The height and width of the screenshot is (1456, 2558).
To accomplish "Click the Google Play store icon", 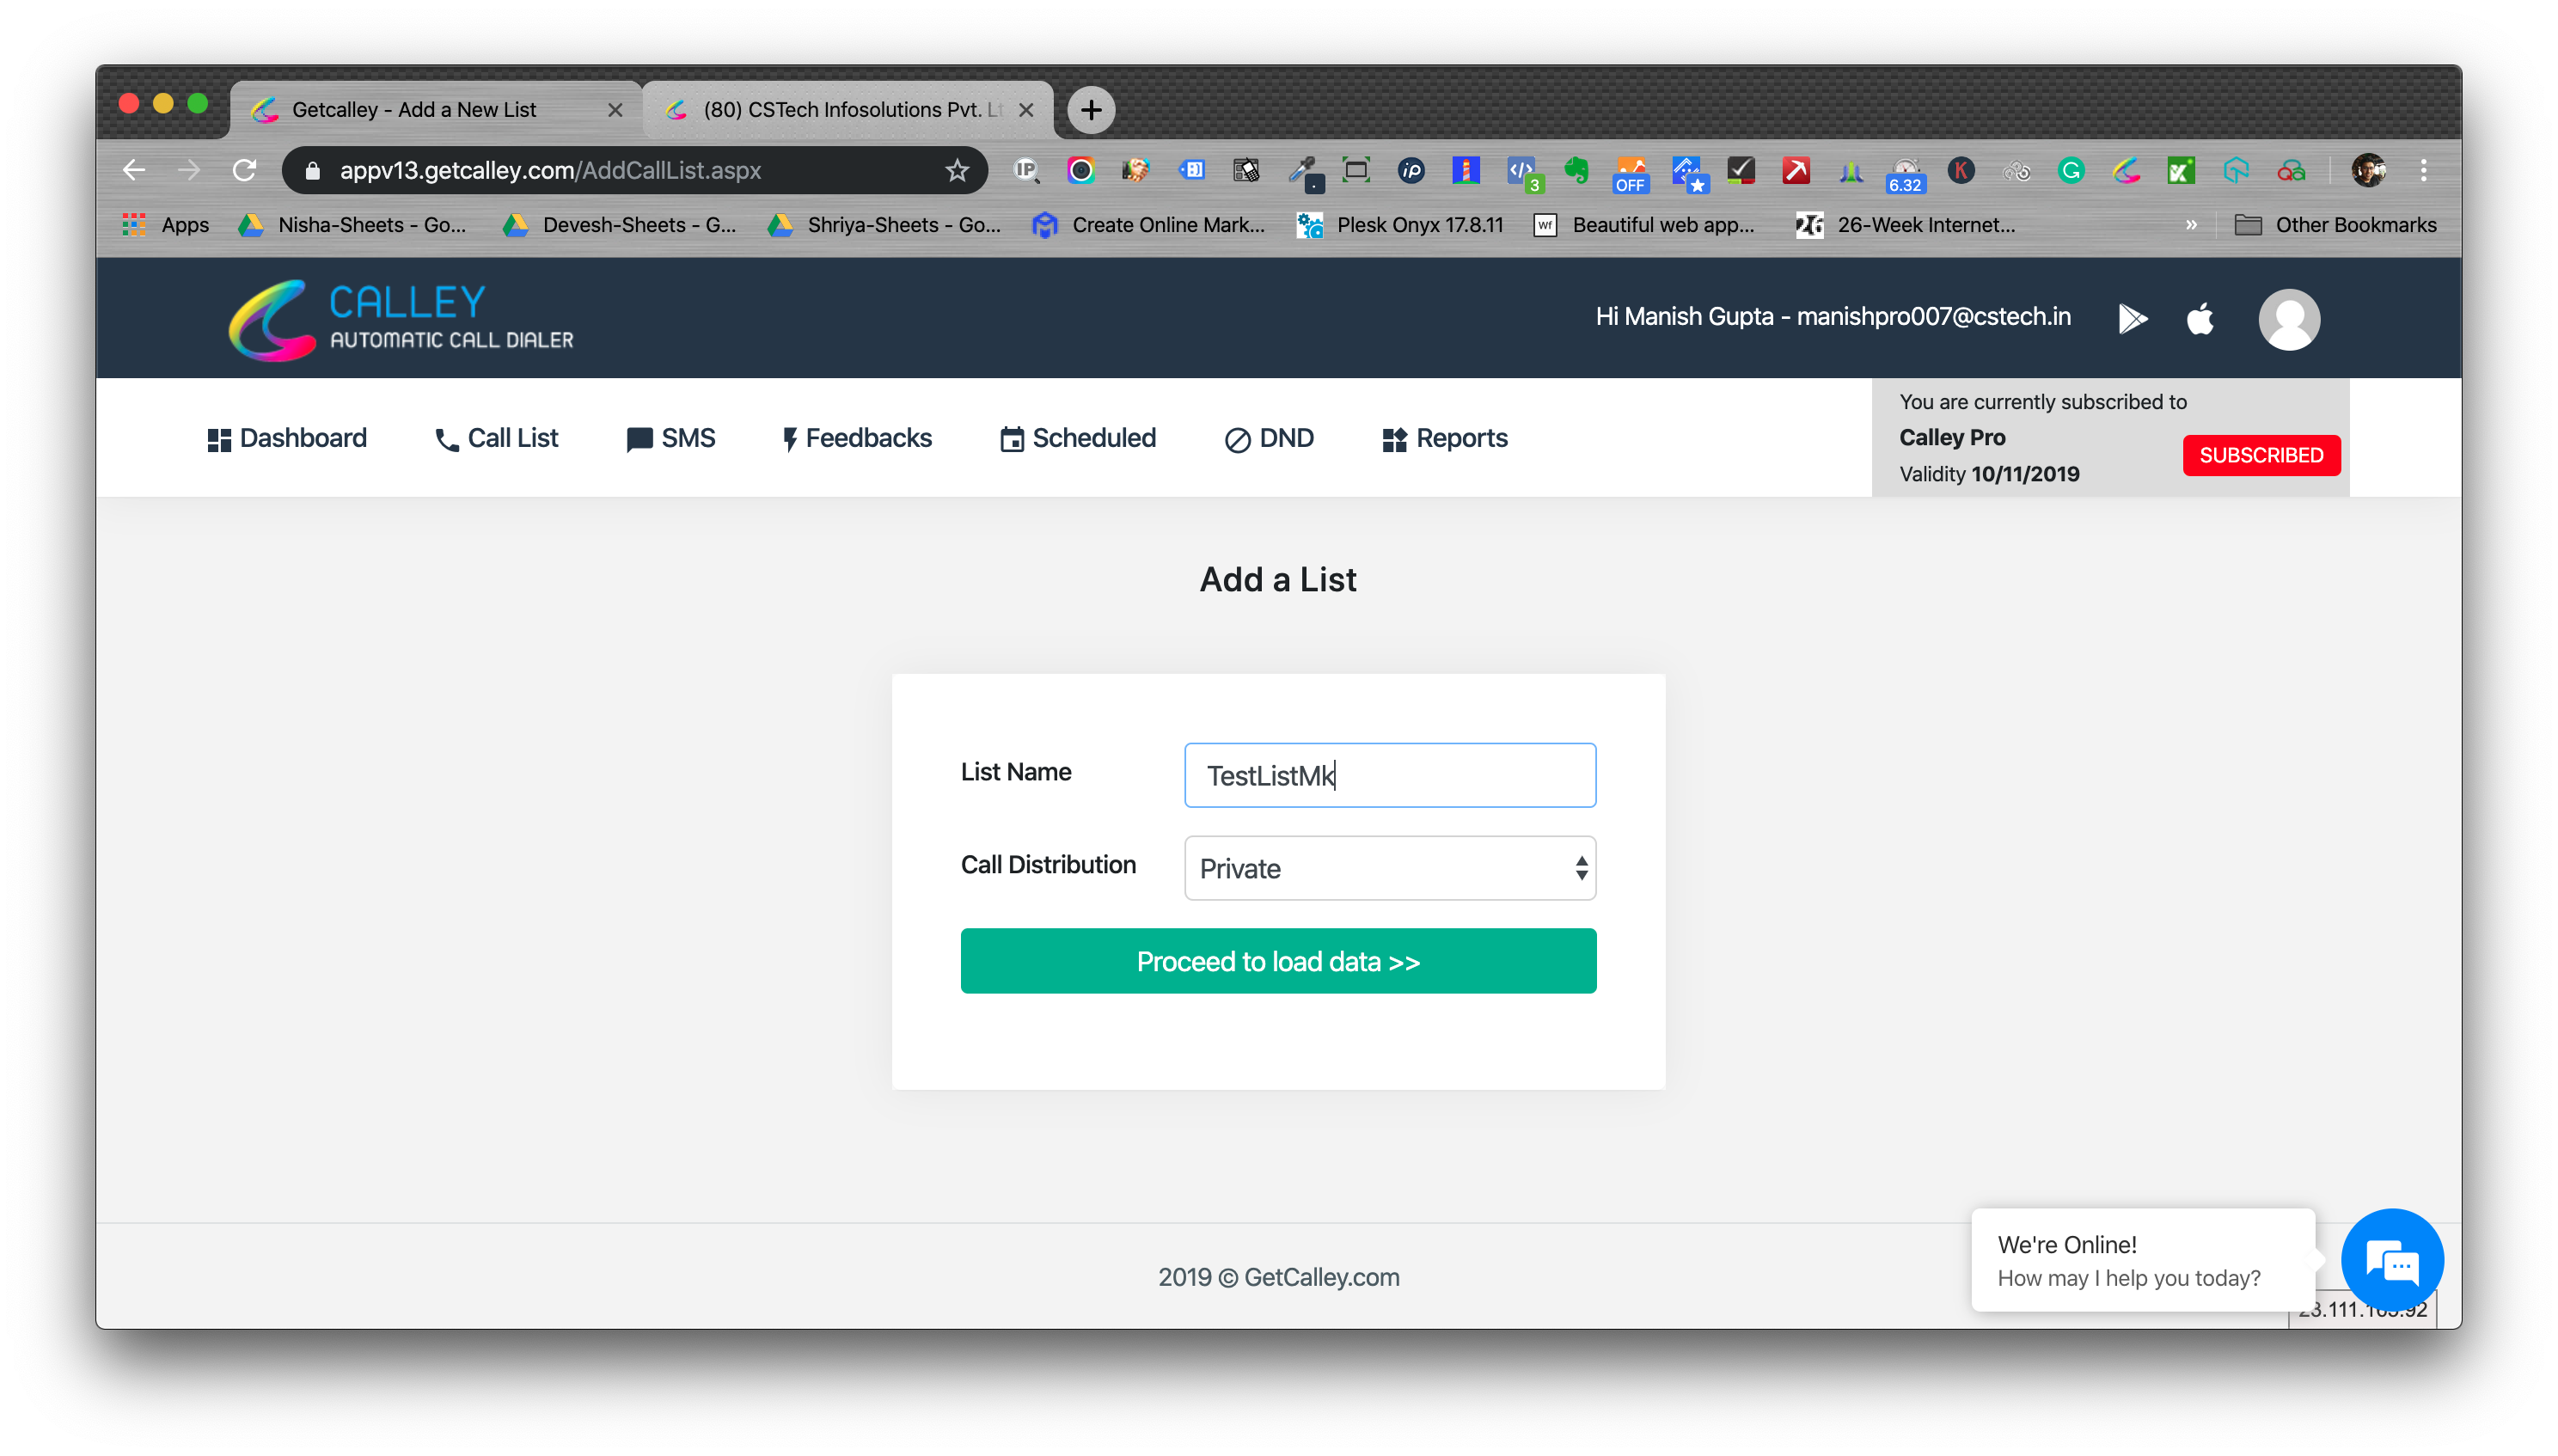I will [x=2131, y=319].
